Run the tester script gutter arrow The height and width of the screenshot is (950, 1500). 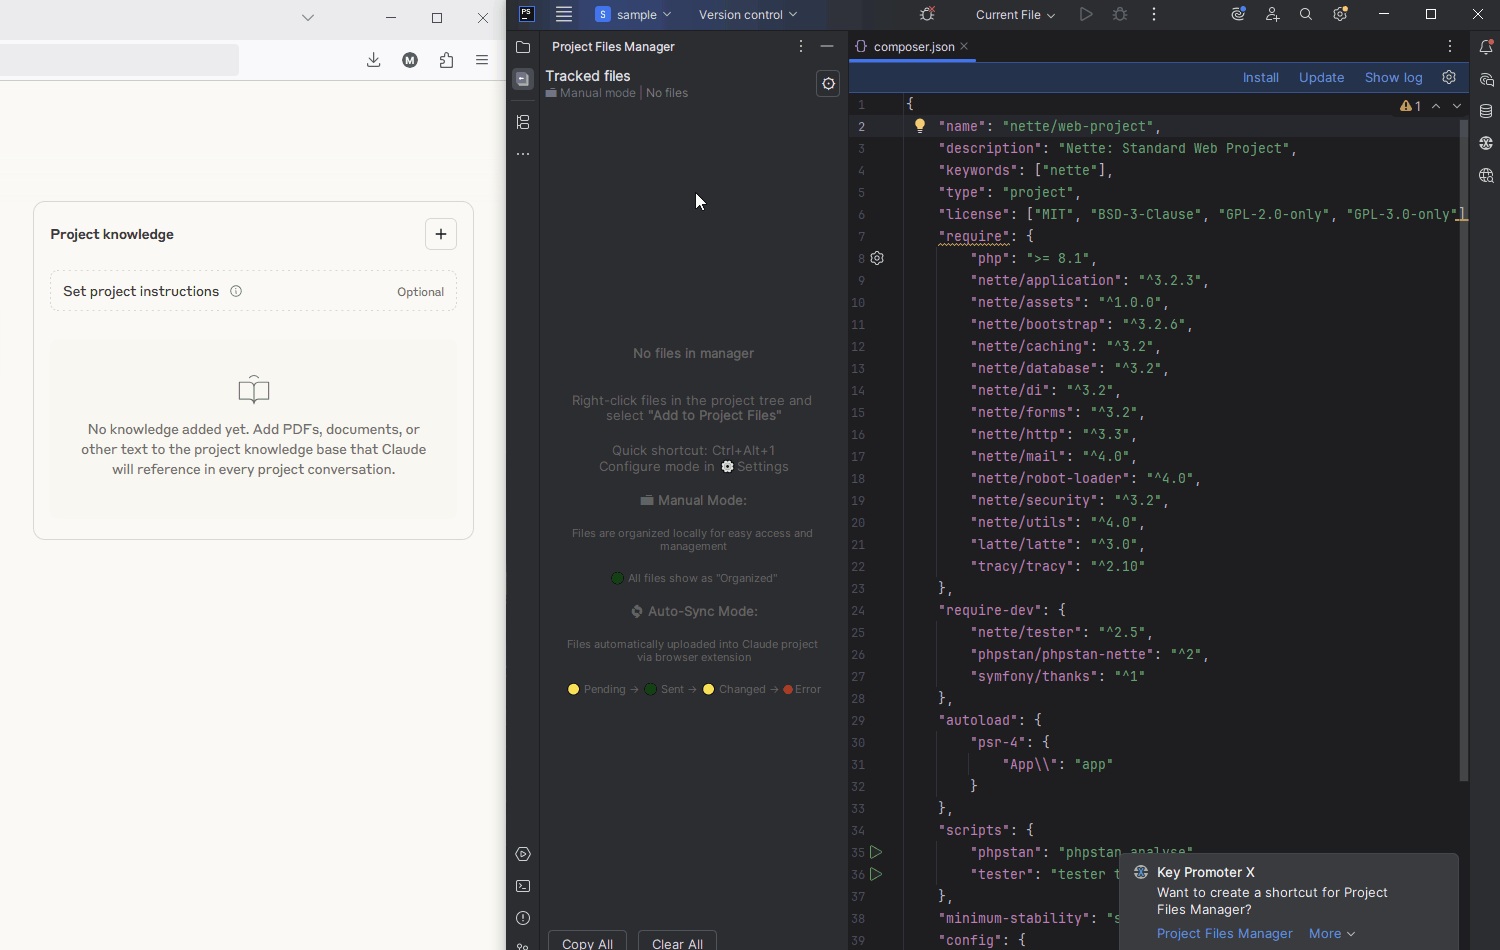[876, 874]
